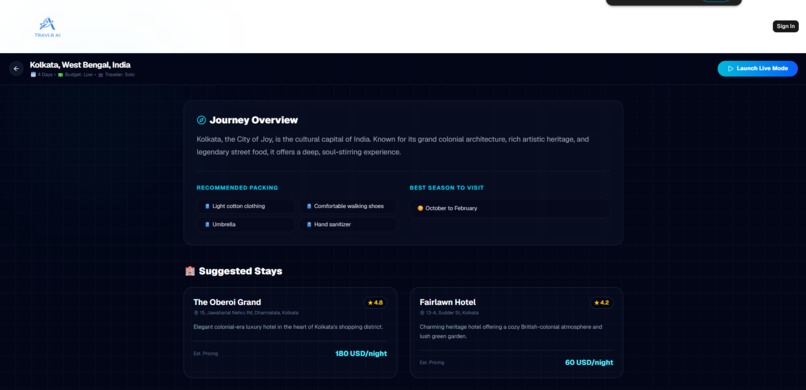Click the icon beside Light cotton clothing
Image resolution: width=806 pixels, height=390 pixels.
coord(207,206)
